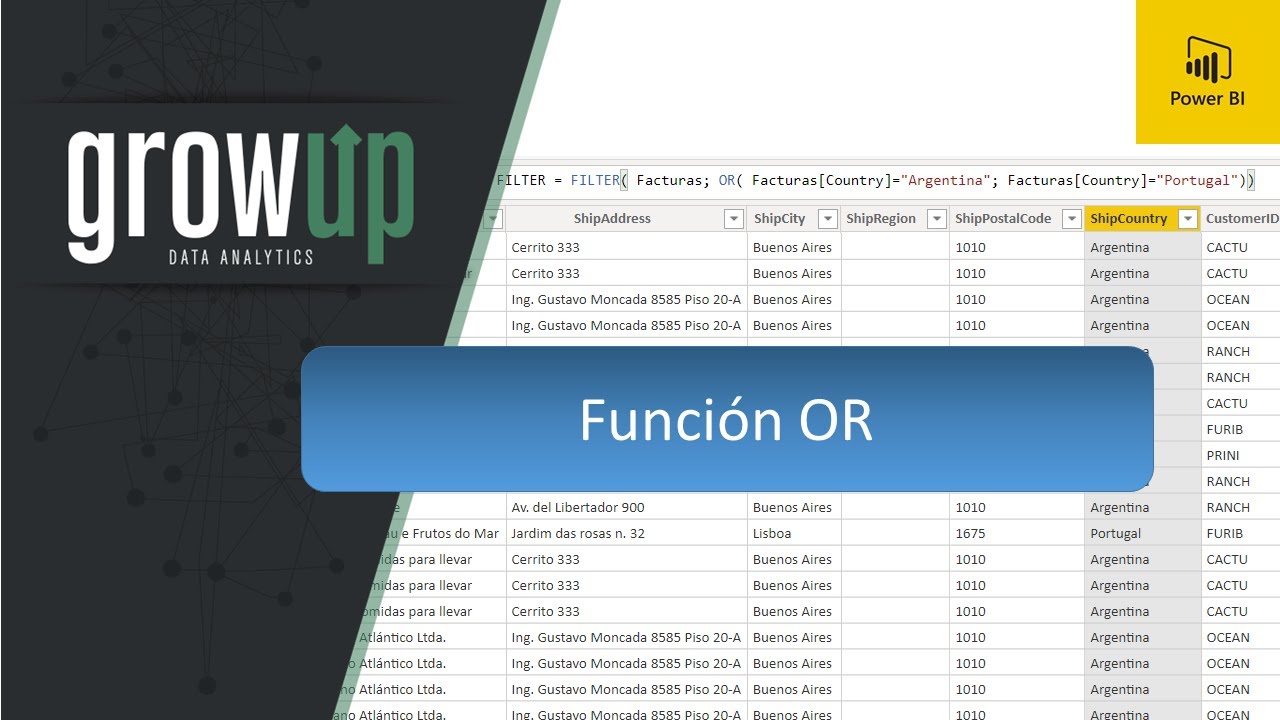Select the "1675" postal code cell
This screenshot has width=1280, height=720.
[1016, 533]
